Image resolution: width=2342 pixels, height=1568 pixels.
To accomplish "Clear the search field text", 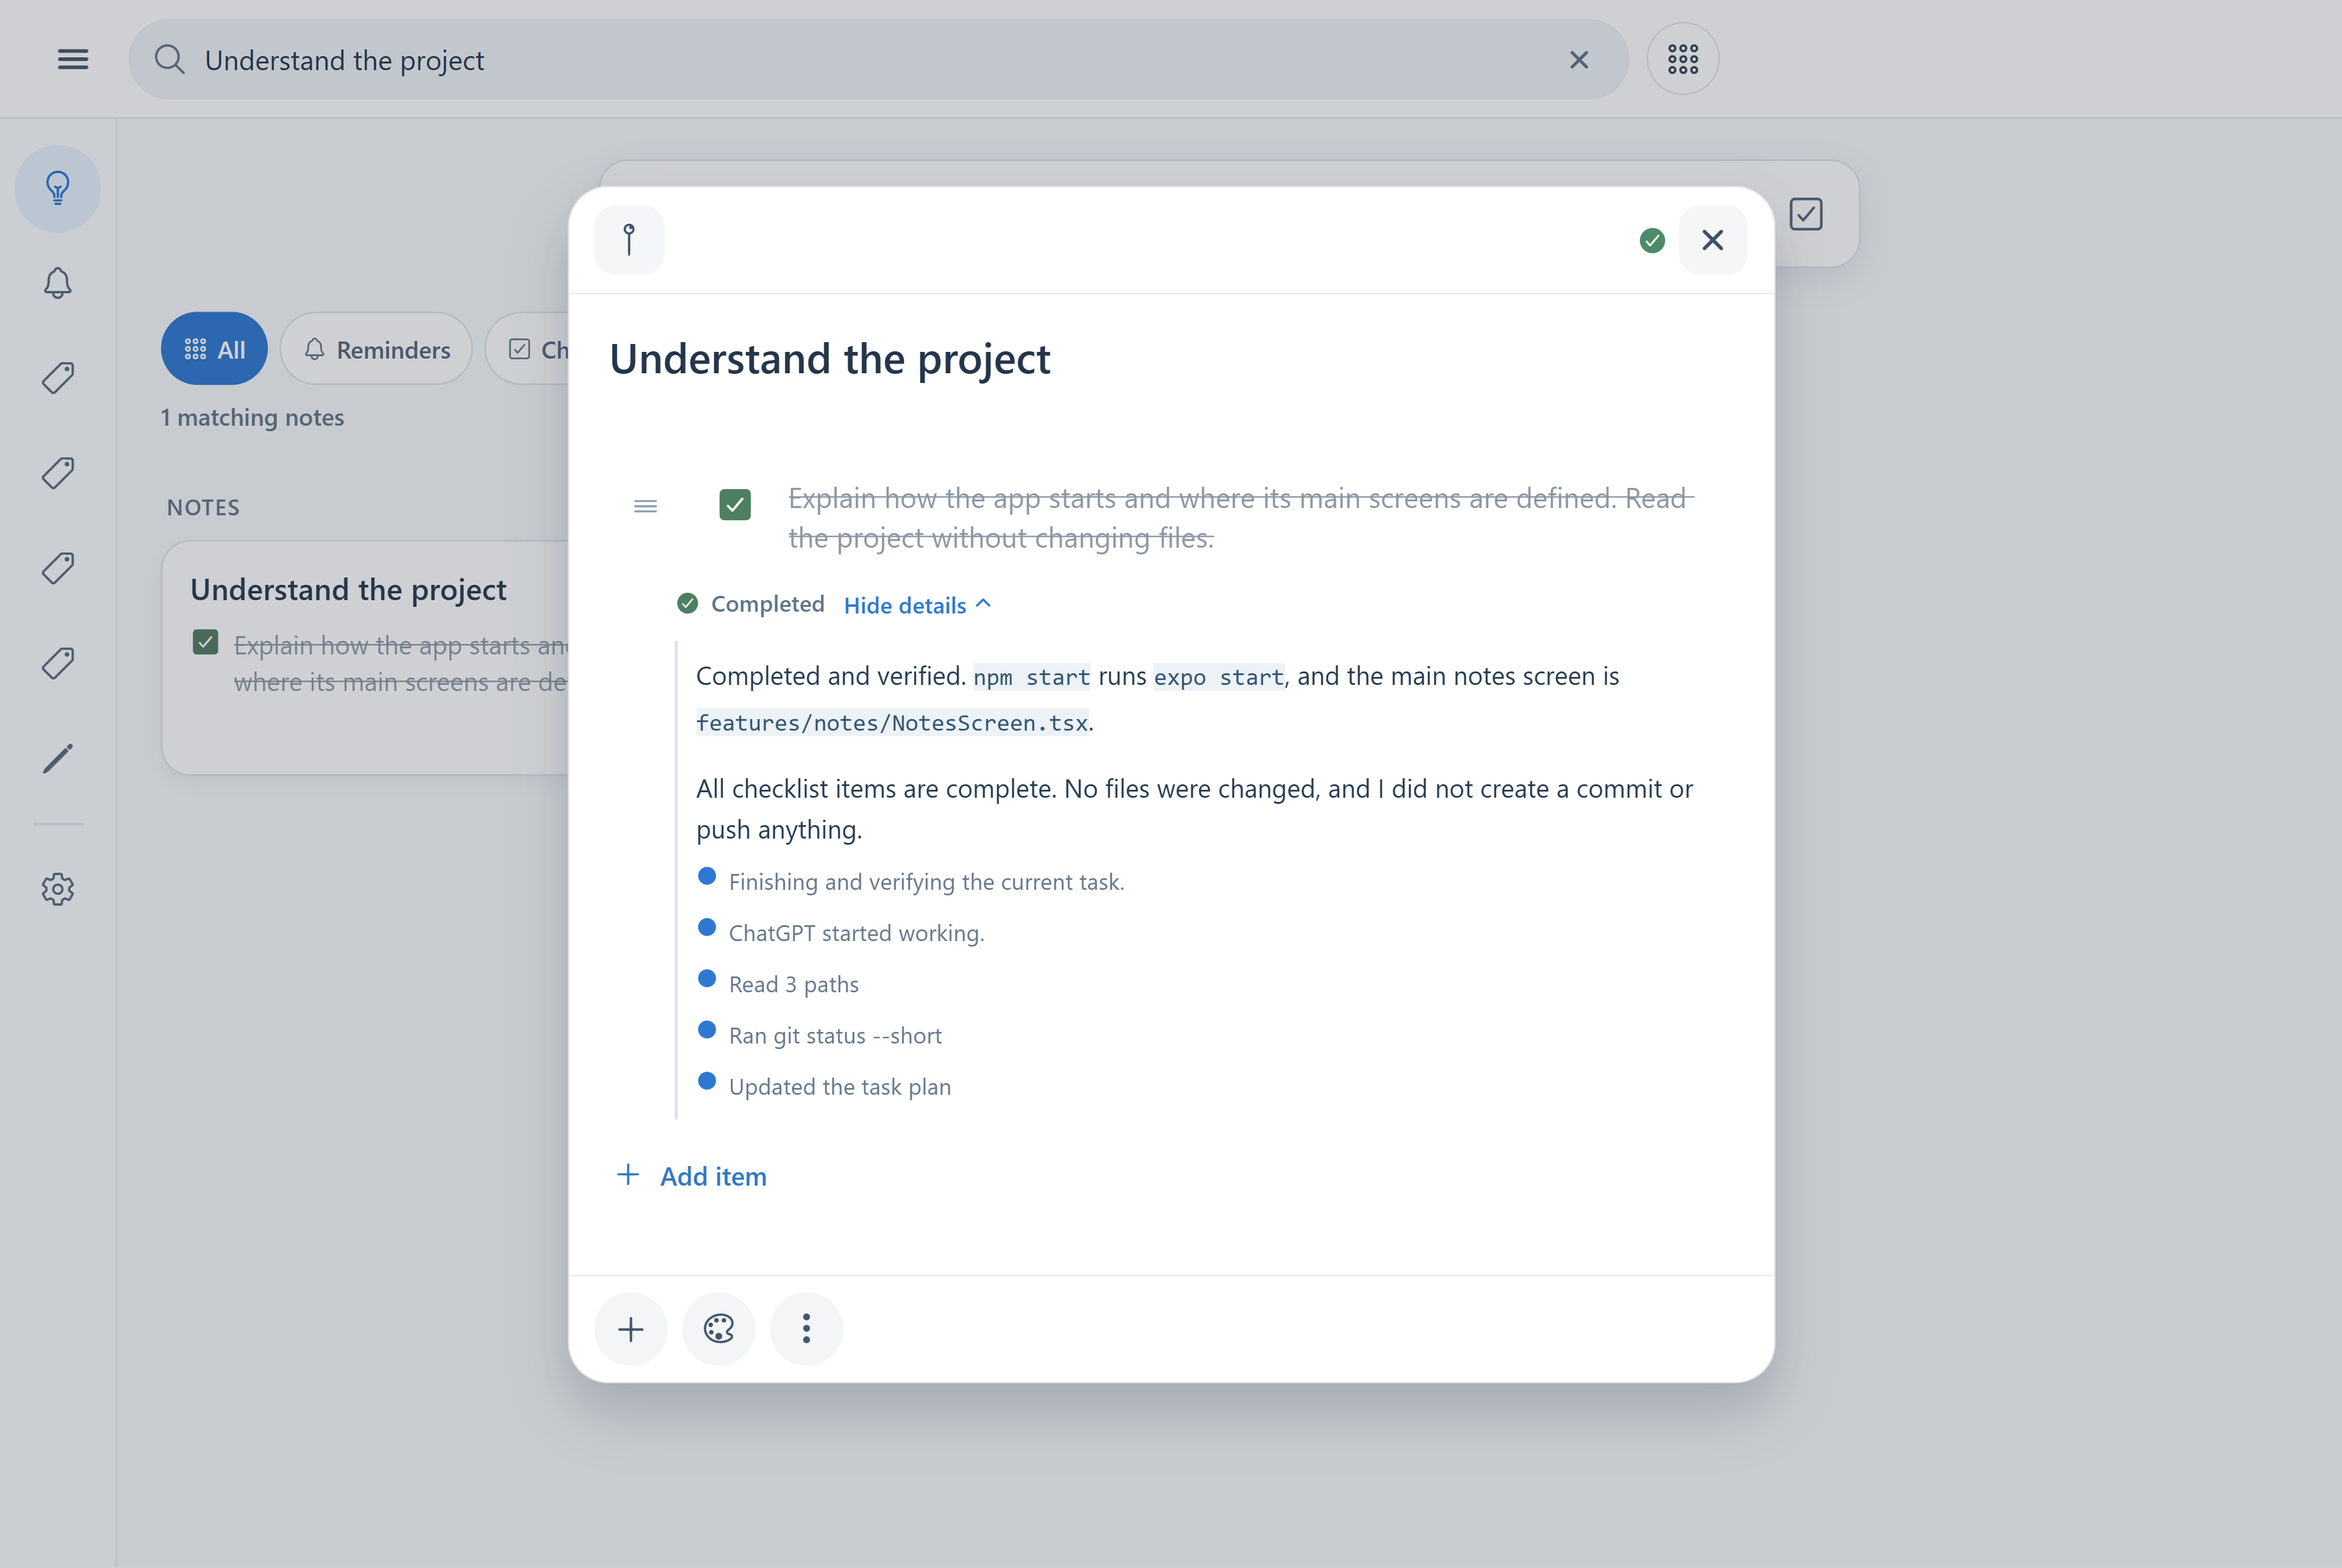I will [x=1579, y=60].
